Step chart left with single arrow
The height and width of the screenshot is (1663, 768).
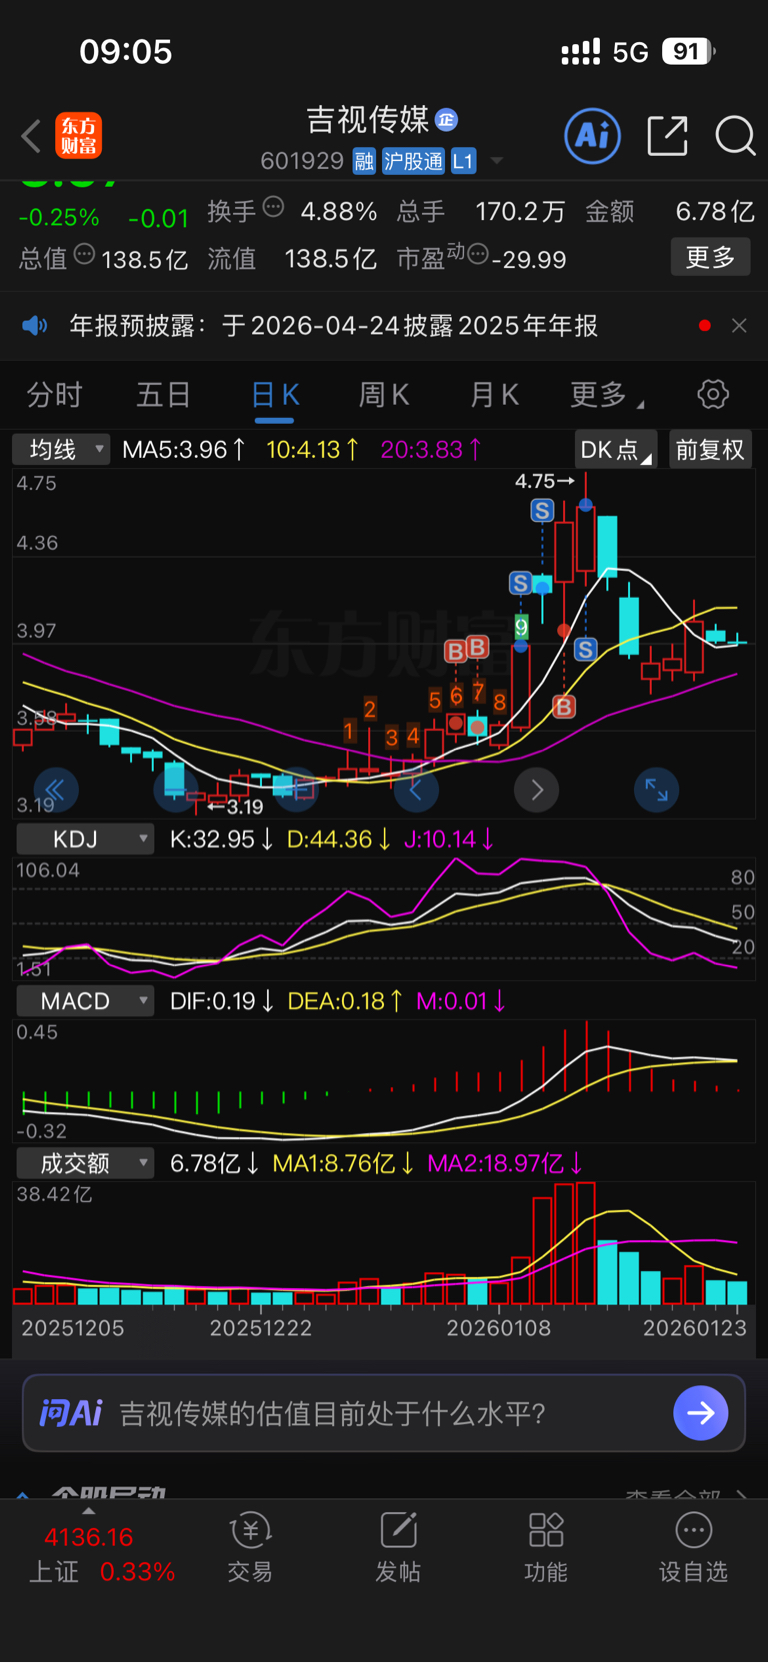(415, 790)
